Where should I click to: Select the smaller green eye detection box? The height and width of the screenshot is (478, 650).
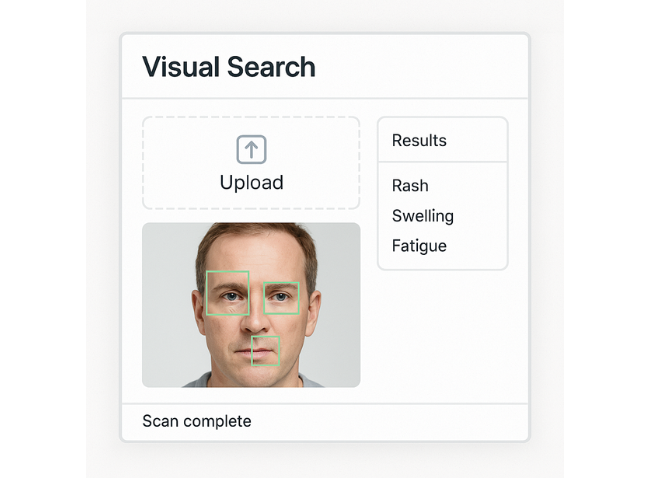click(281, 298)
